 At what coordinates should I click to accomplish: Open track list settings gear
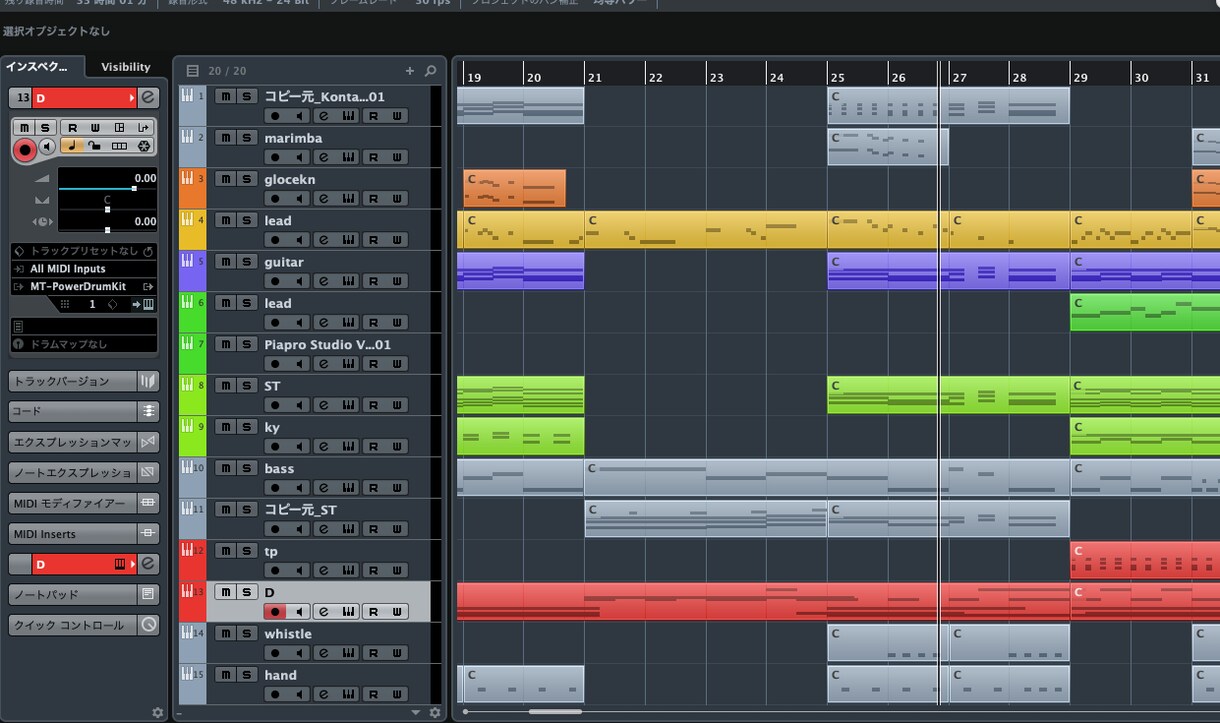[x=434, y=712]
